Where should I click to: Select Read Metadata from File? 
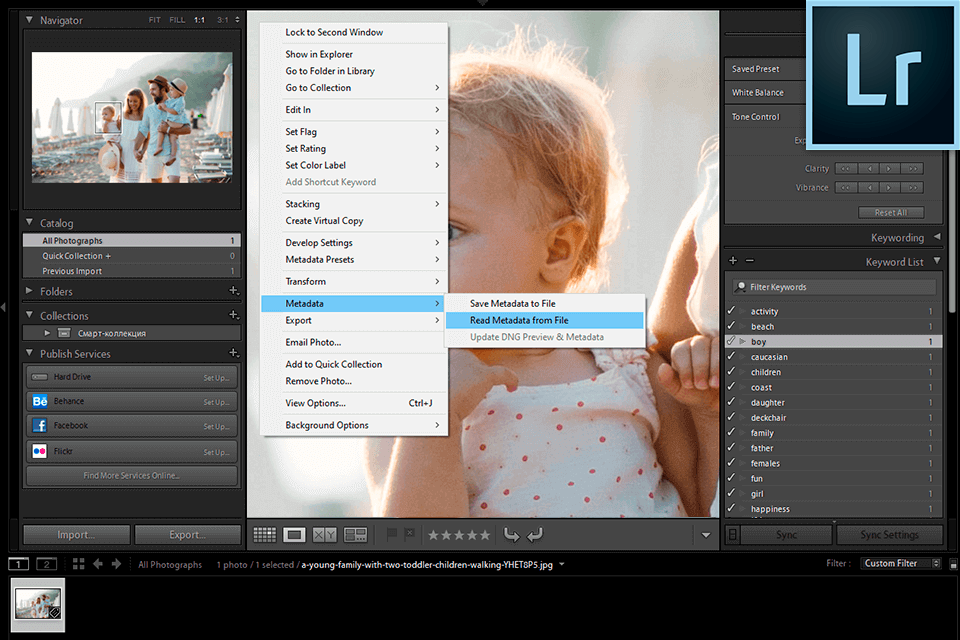(545, 320)
